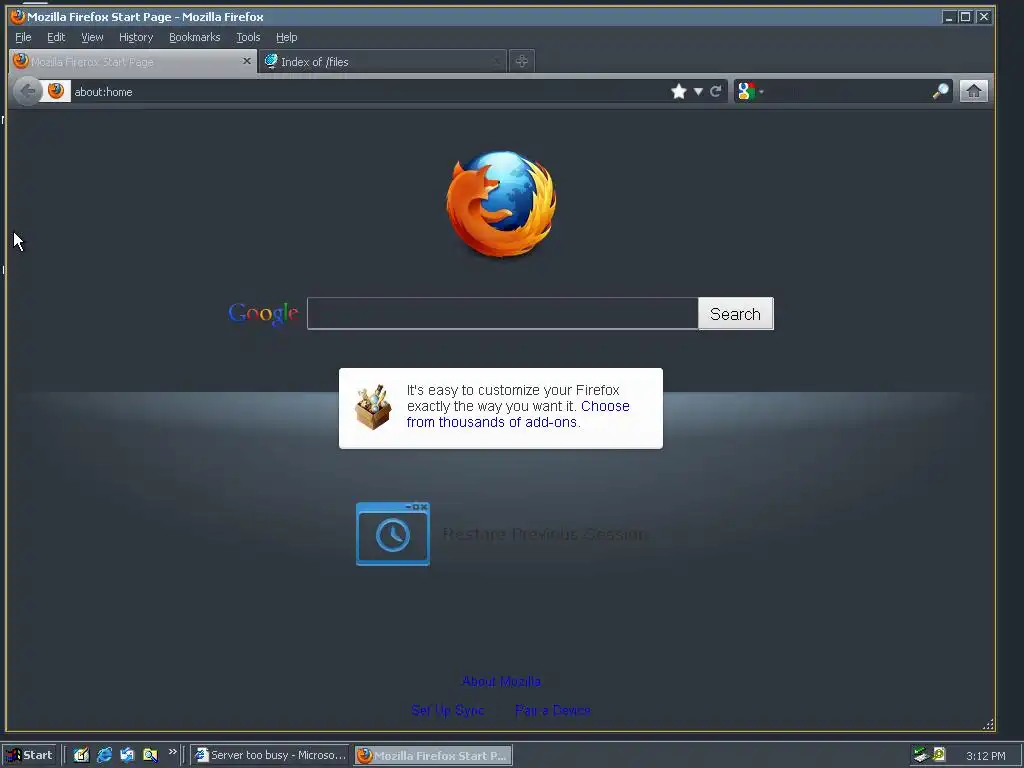Click the window resize grip in the bottom corner
Image resolution: width=1024 pixels, height=768 pixels.
(x=988, y=724)
